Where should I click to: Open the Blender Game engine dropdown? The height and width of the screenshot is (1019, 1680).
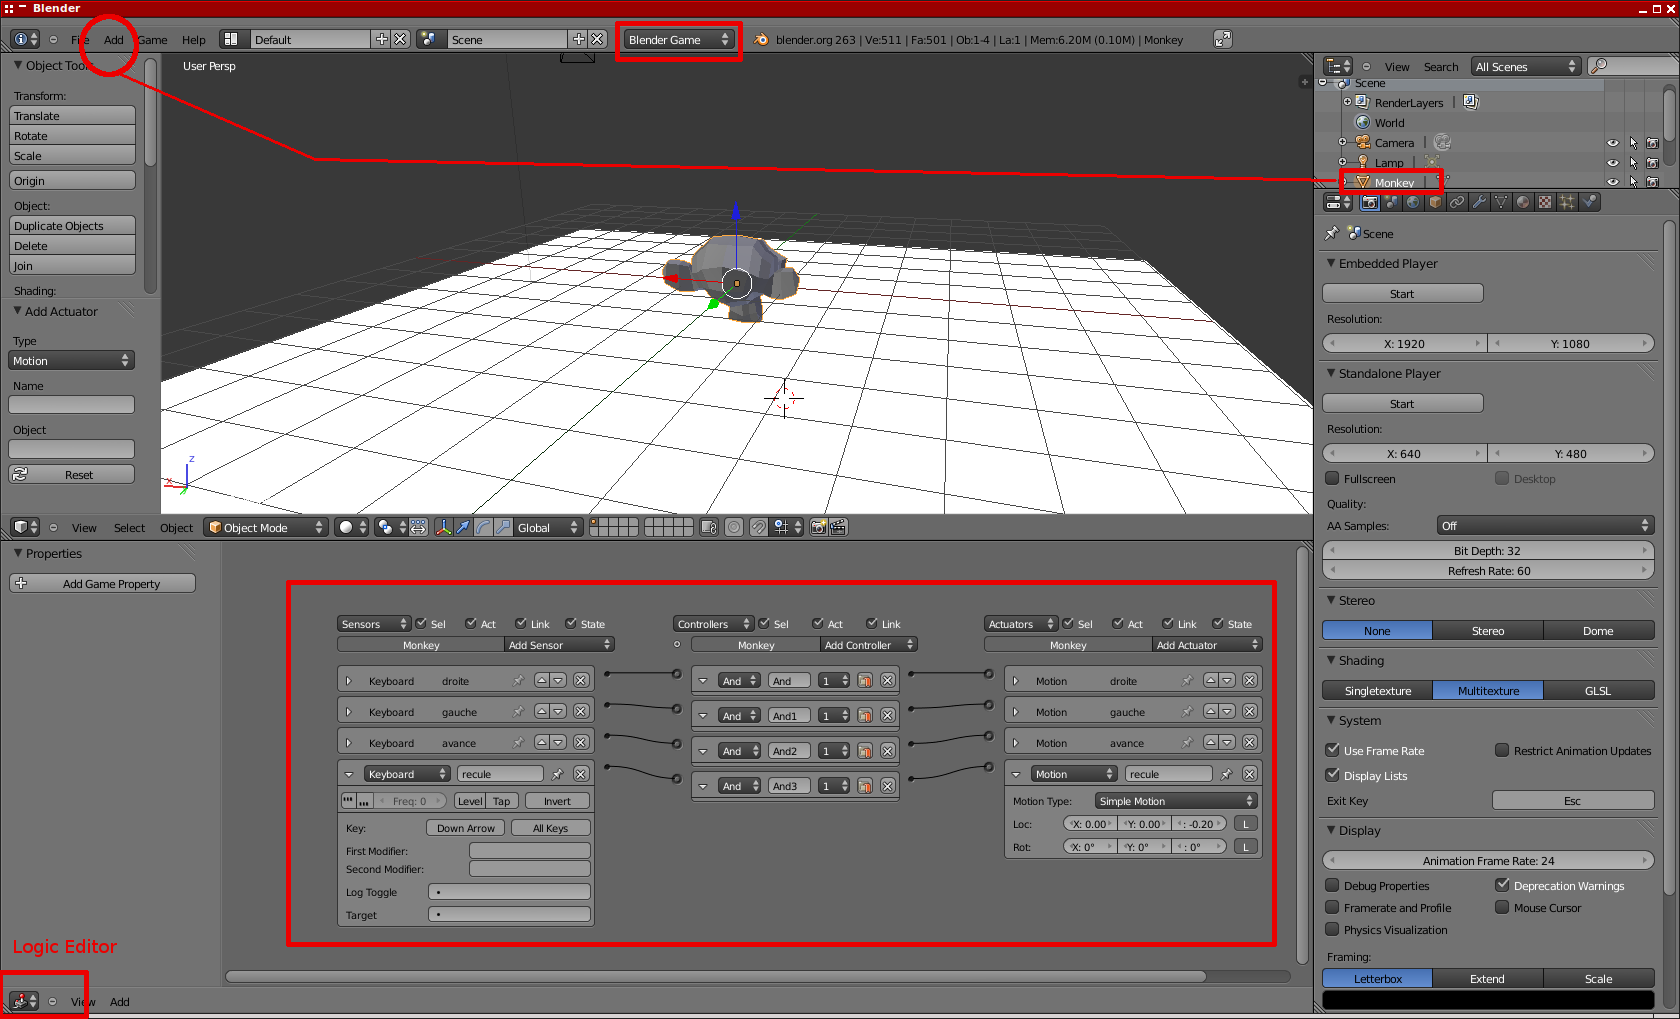point(679,40)
